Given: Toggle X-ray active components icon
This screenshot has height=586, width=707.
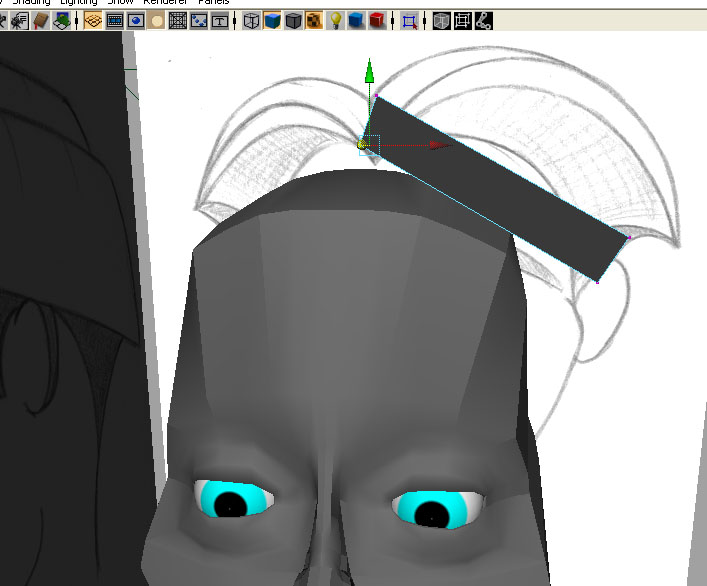Looking at the screenshot, I should (x=463, y=21).
